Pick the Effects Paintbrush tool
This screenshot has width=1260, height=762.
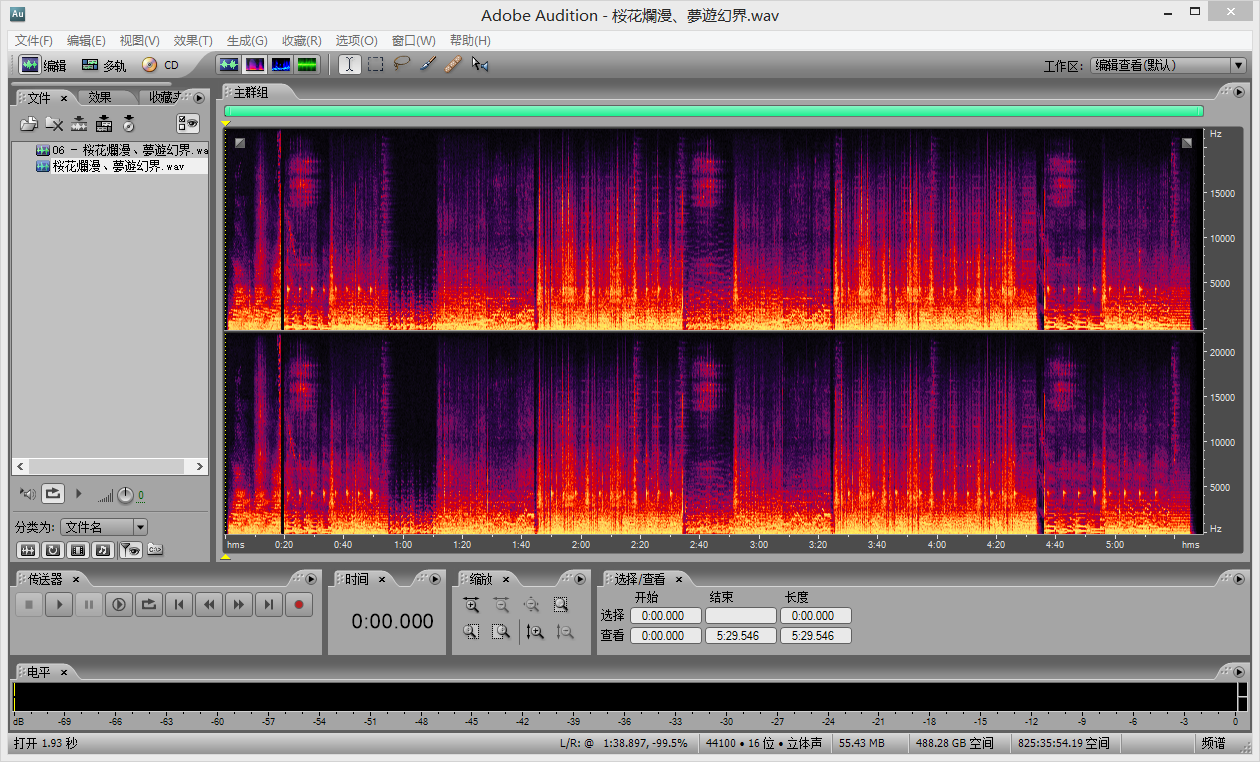(427, 65)
